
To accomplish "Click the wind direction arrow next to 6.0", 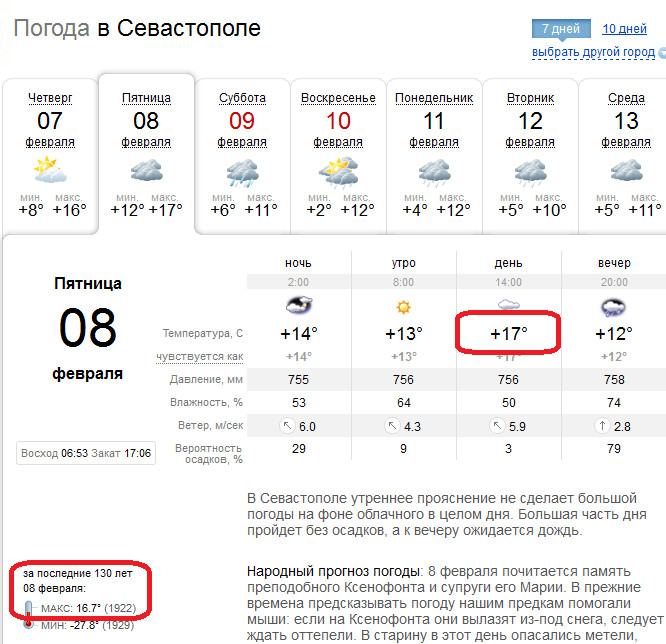I will pyautogui.click(x=288, y=425).
